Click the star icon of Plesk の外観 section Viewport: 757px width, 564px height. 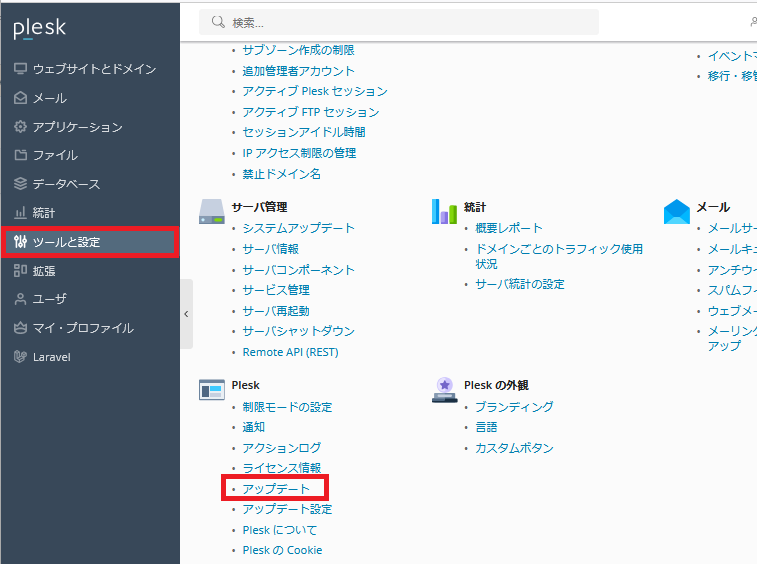444,390
